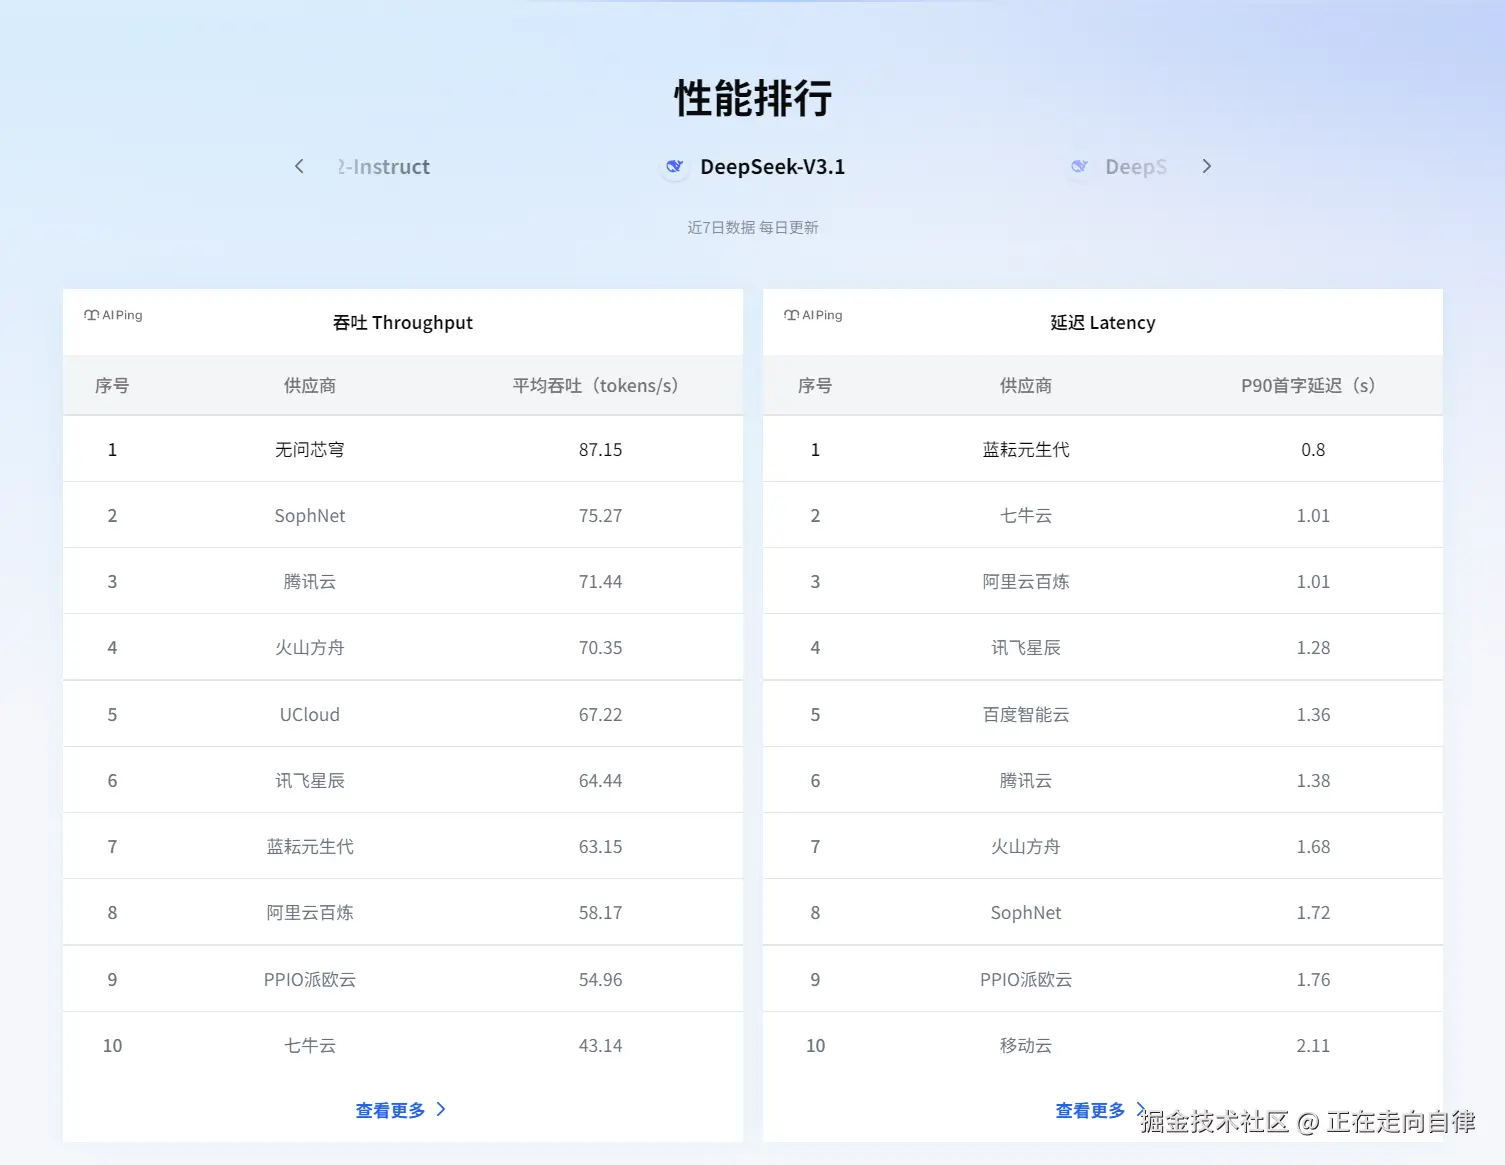Click 序号 header in Throughput table
Screen dimensions: 1505x1165
click(x=112, y=385)
